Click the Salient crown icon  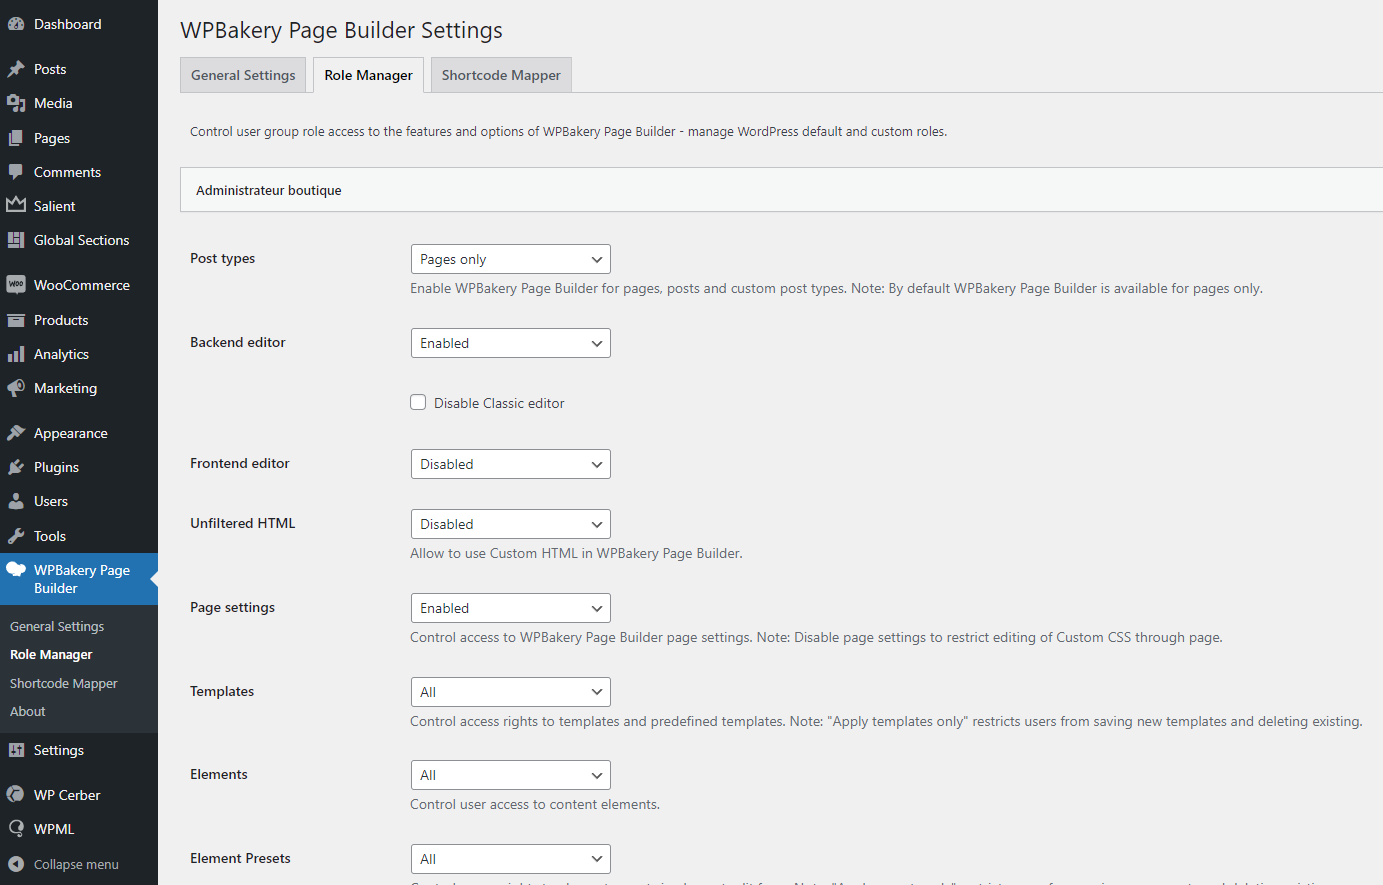(16, 206)
